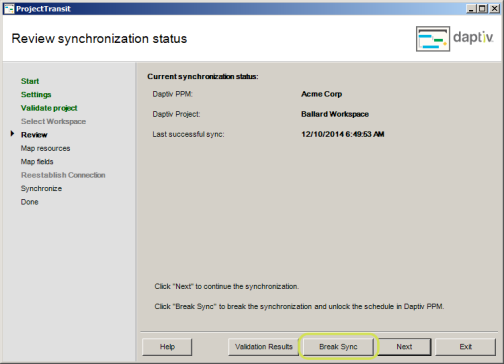
Task: Click the Daptiv logo icon
Action: click(x=433, y=39)
